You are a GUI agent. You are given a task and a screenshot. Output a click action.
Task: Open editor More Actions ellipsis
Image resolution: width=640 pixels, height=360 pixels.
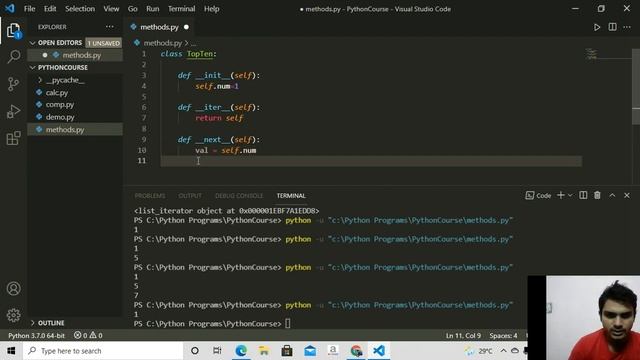[627, 27]
